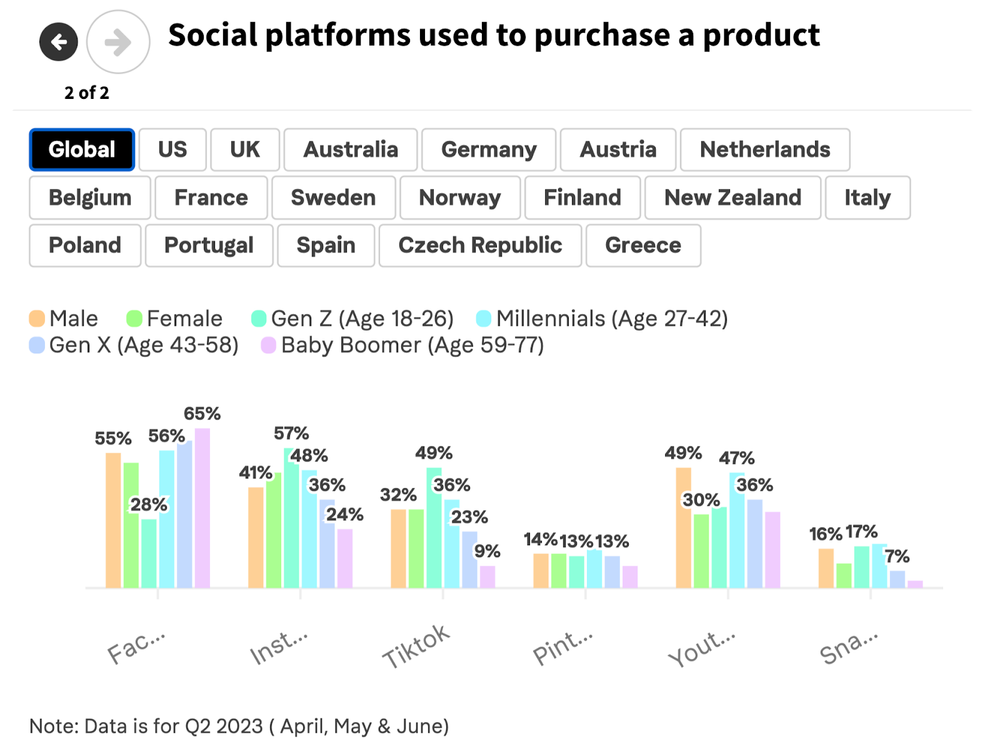Click the Gen X legend color dot

[35, 345]
